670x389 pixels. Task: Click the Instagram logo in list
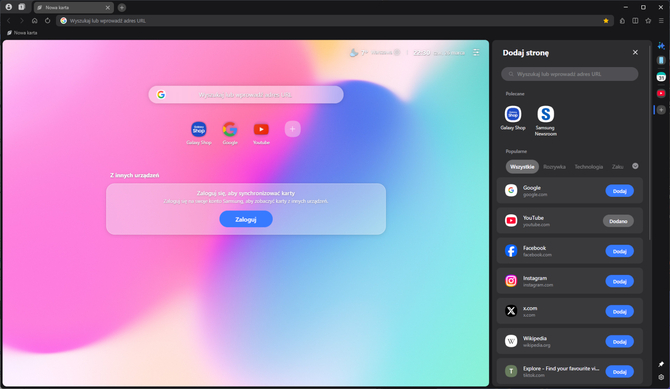point(511,280)
